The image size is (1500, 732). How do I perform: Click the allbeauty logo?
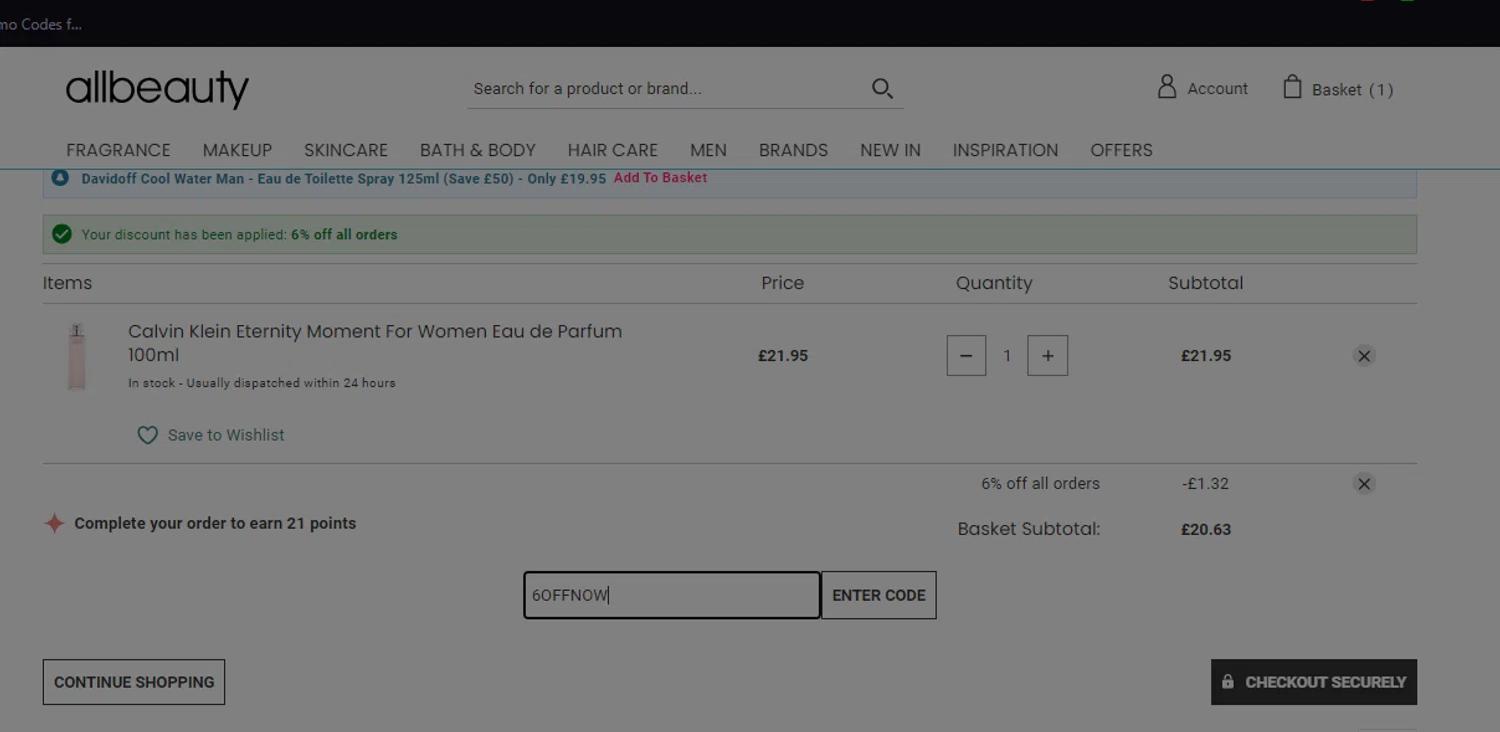(x=157, y=90)
